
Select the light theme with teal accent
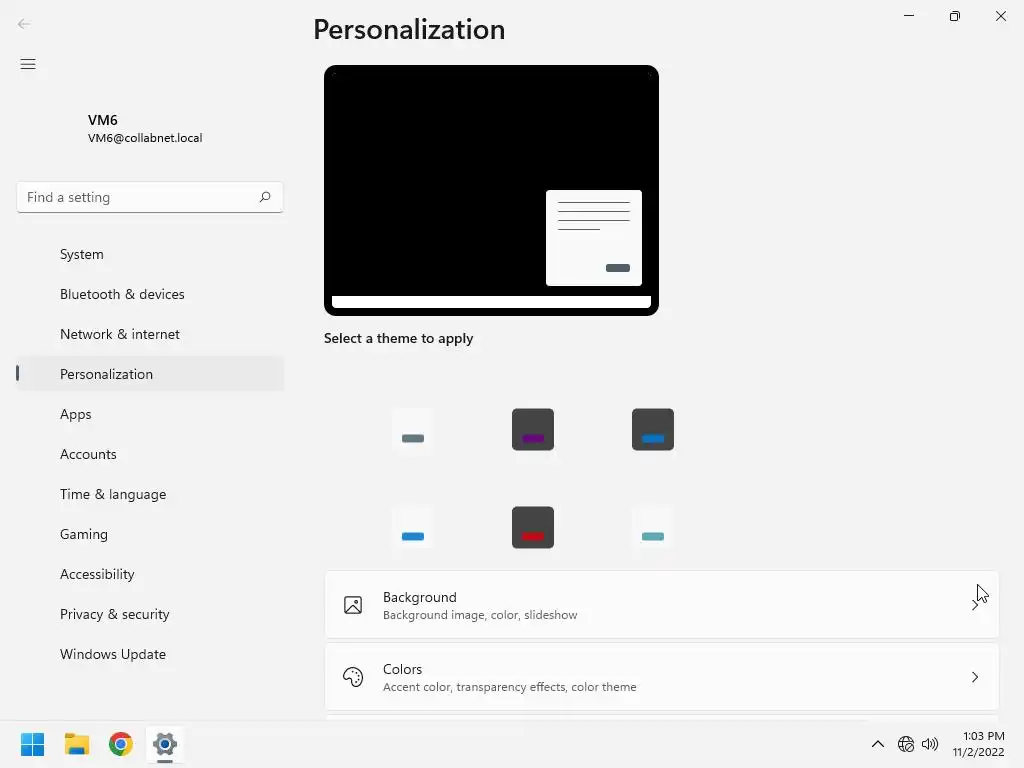coord(653,527)
